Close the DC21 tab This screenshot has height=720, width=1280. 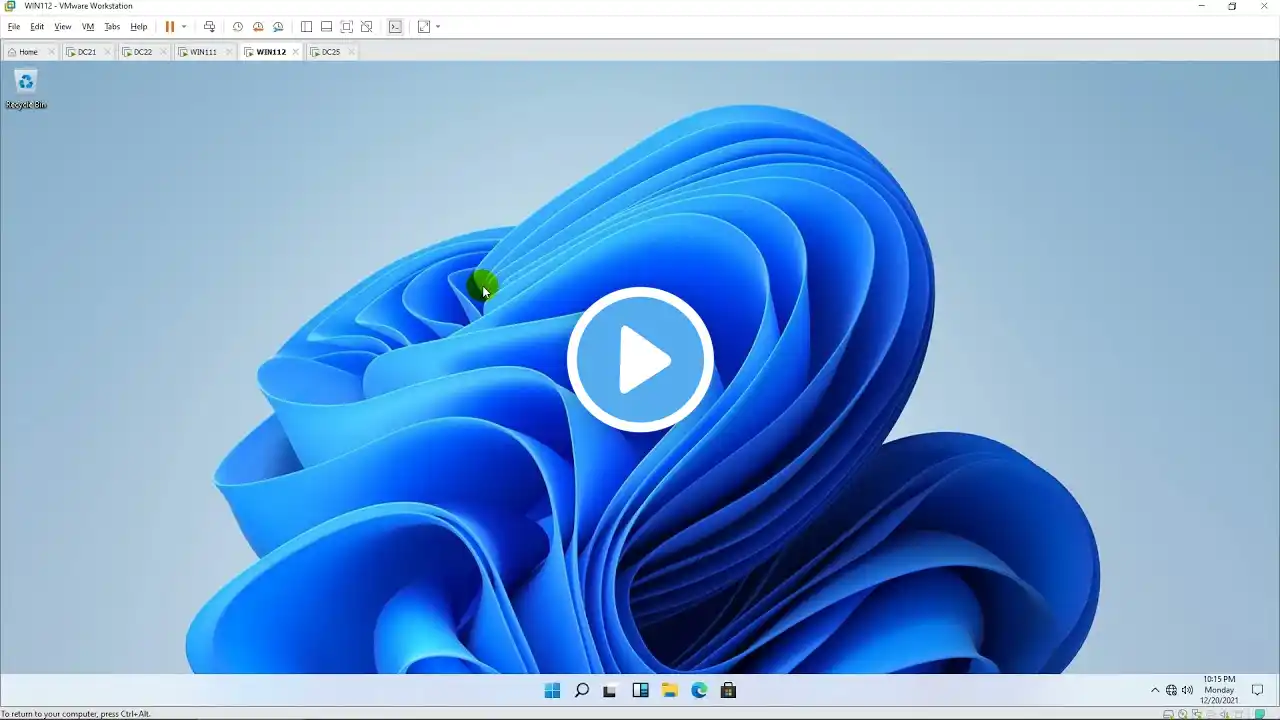pyautogui.click(x=105, y=52)
